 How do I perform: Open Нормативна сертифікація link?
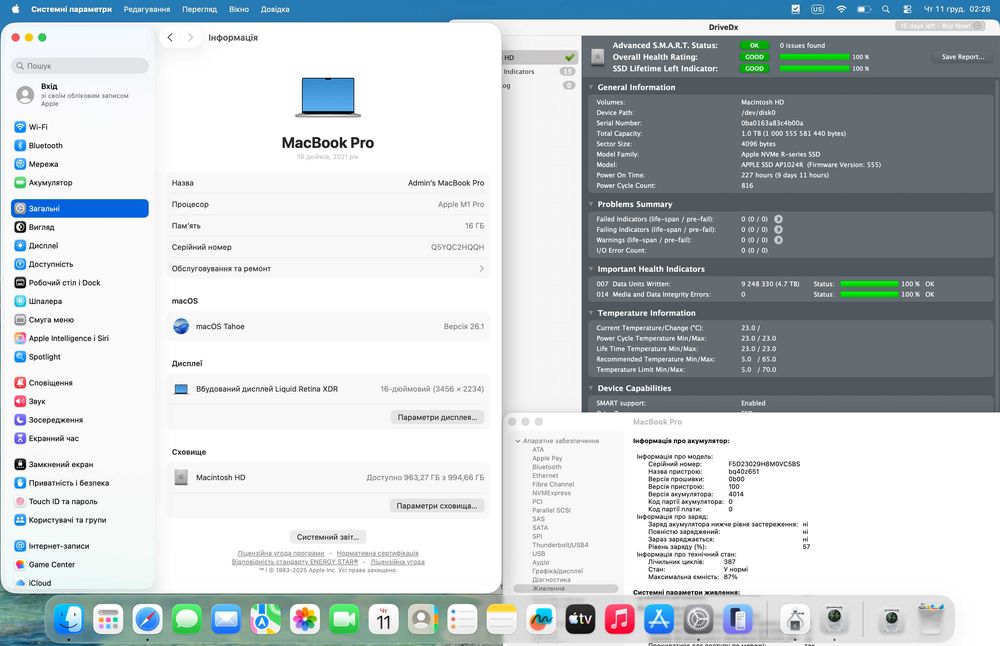(378, 553)
